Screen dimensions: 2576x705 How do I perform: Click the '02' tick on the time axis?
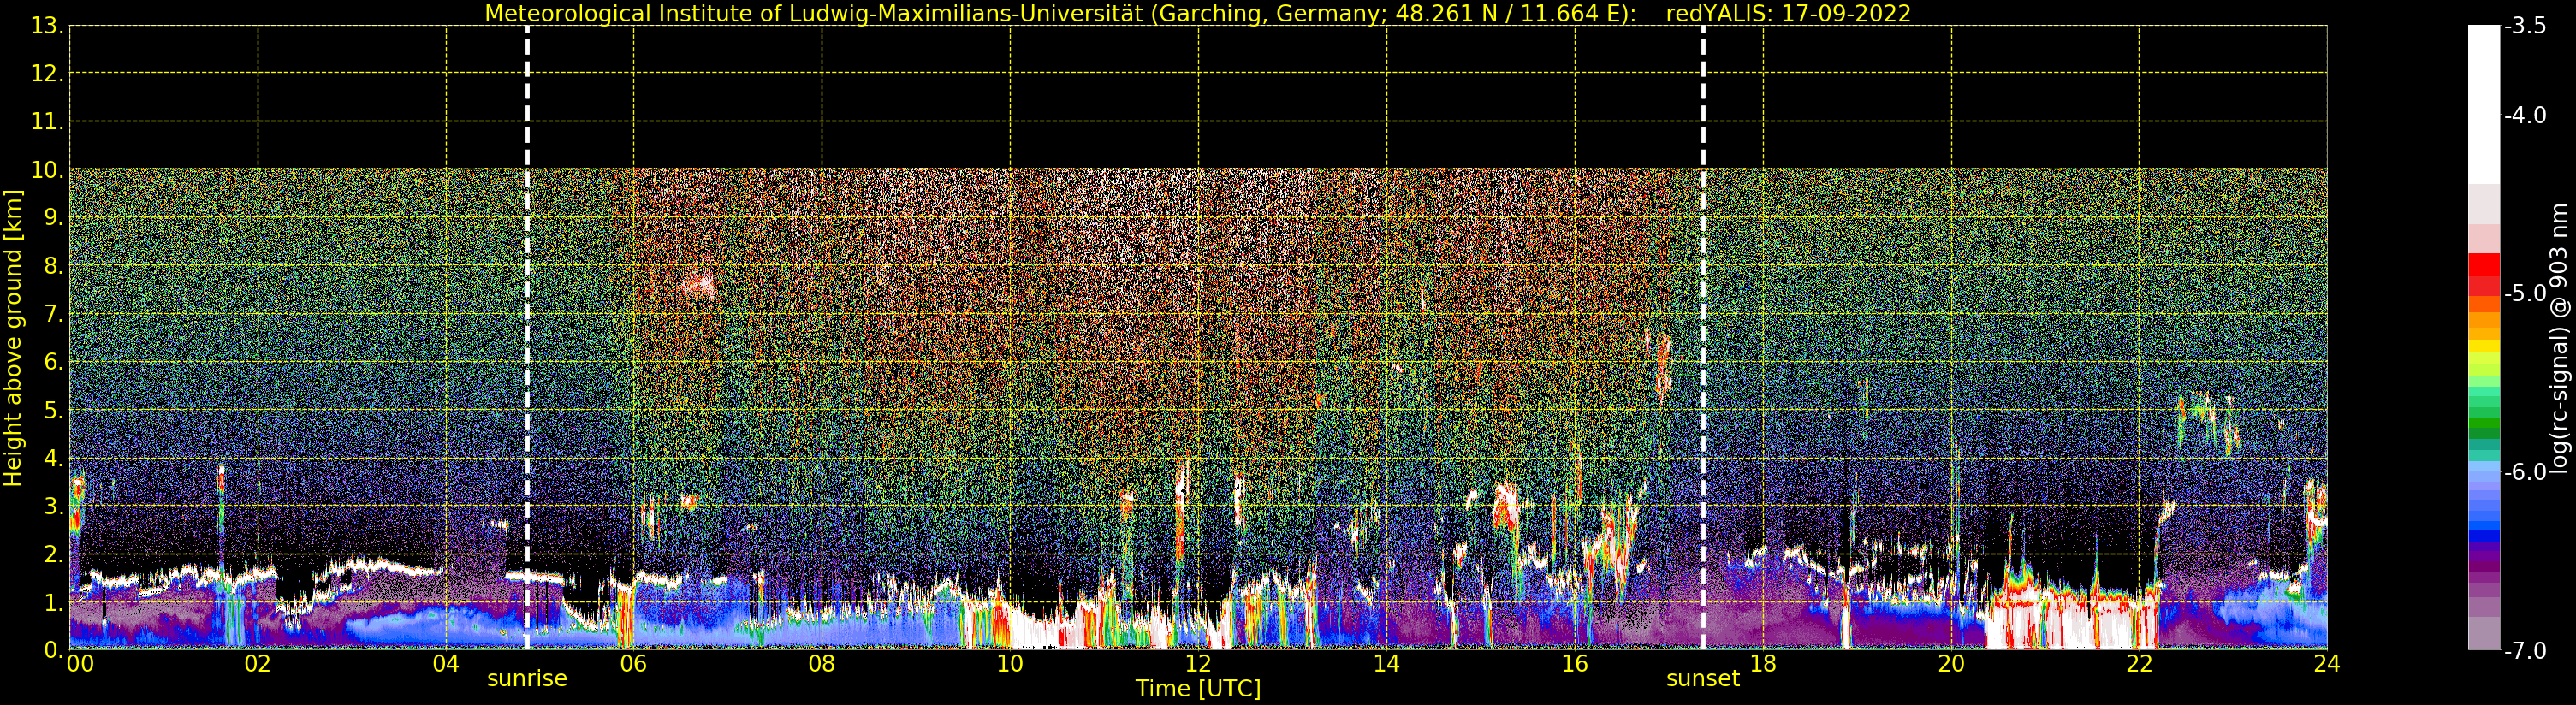click(x=257, y=664)
